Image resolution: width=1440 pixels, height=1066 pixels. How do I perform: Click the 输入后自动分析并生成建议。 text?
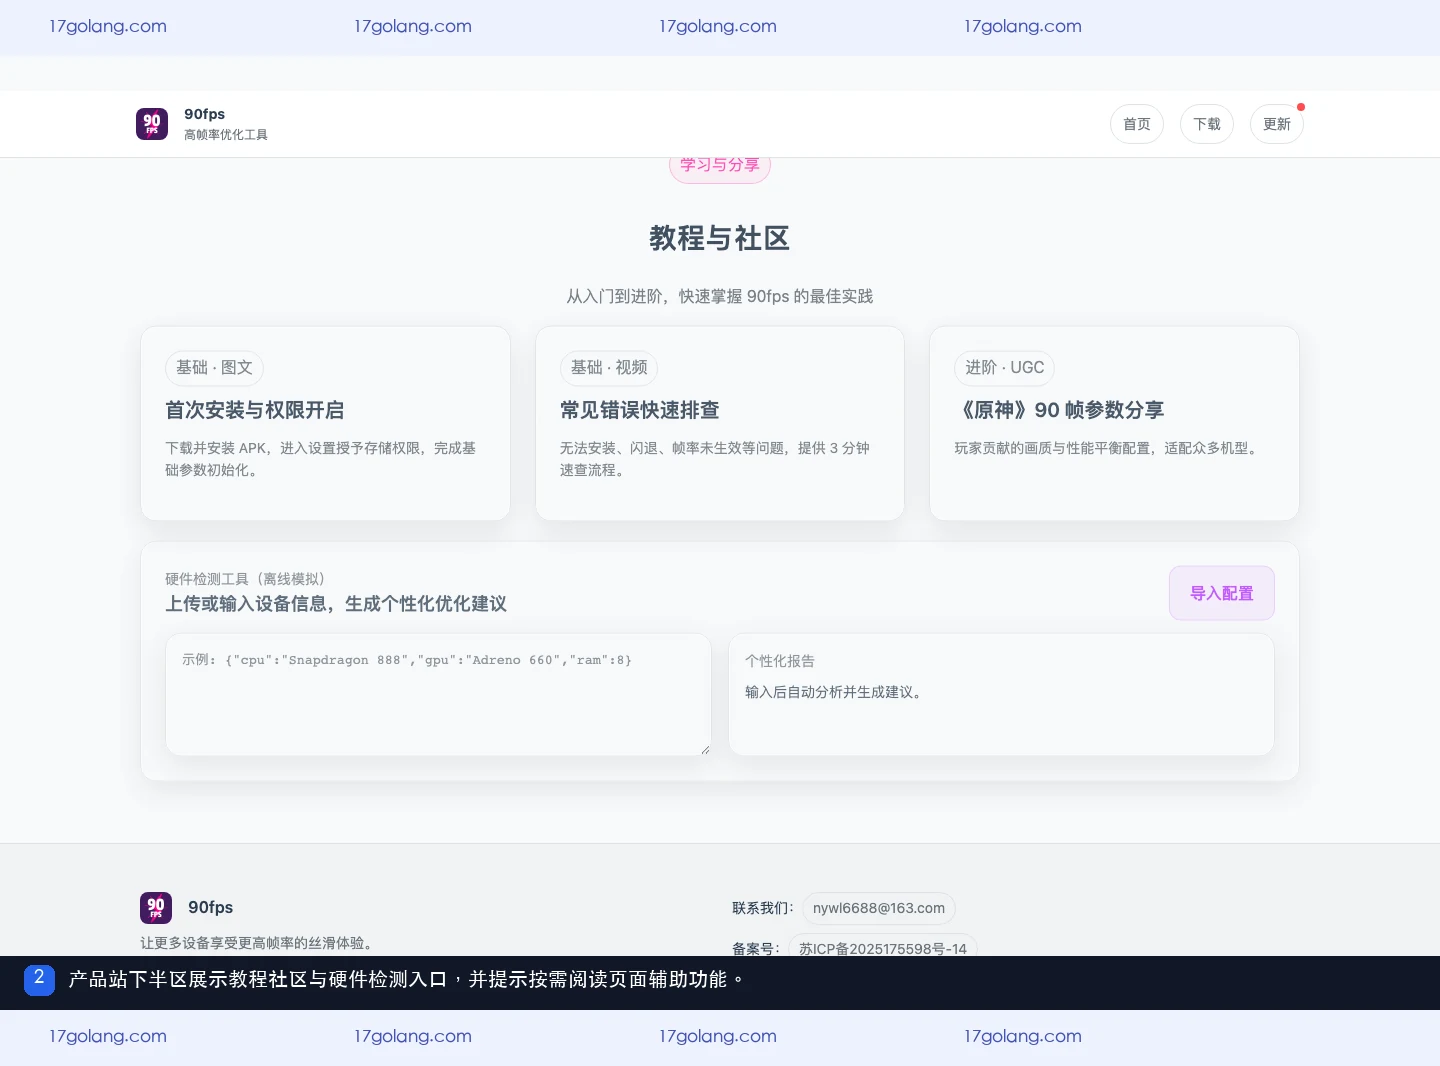click(x=836, y=692)
